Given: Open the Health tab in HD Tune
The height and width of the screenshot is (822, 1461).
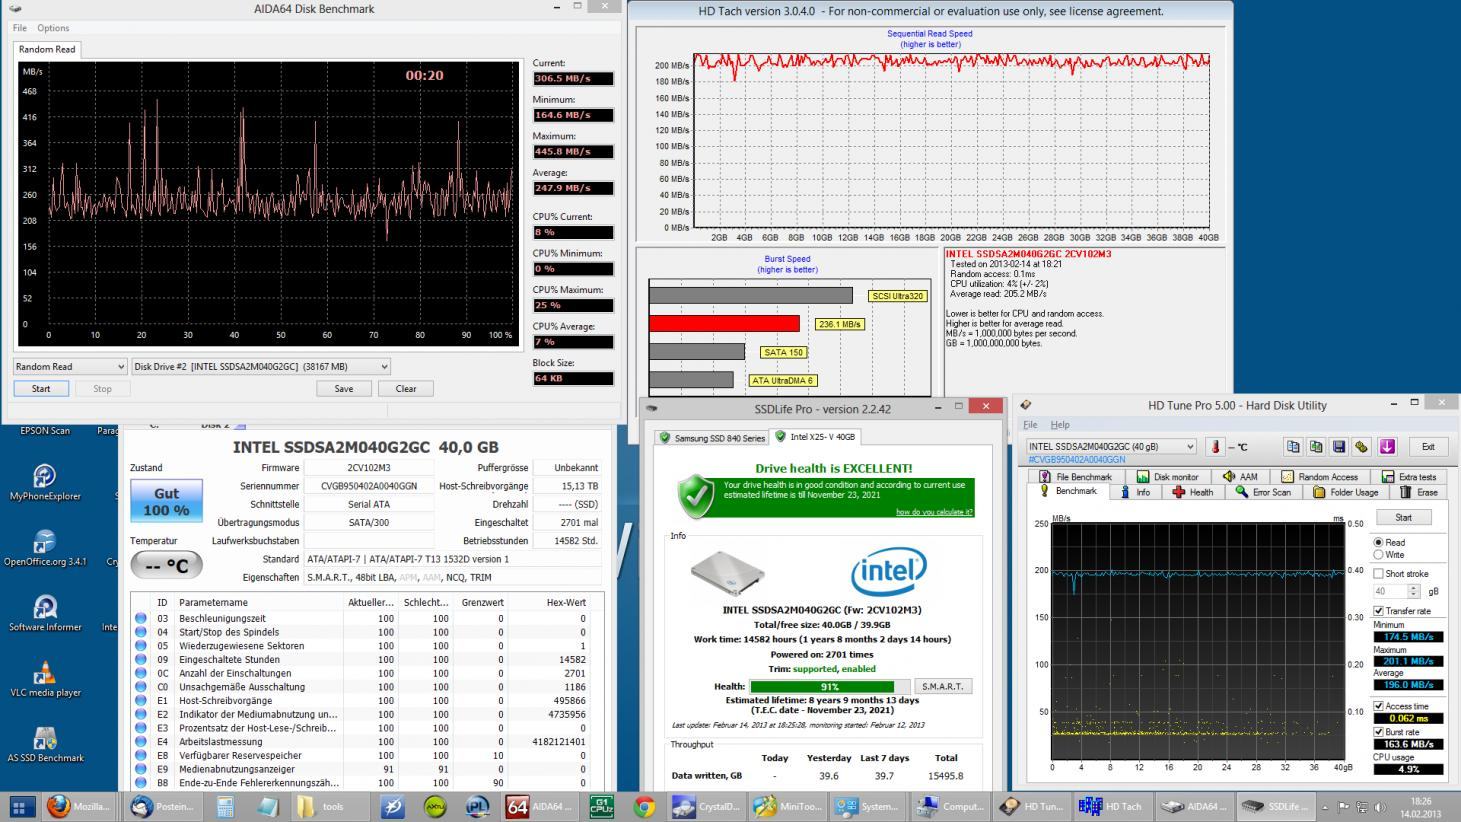Looking at the screenshot, I should click(1192, 492).
